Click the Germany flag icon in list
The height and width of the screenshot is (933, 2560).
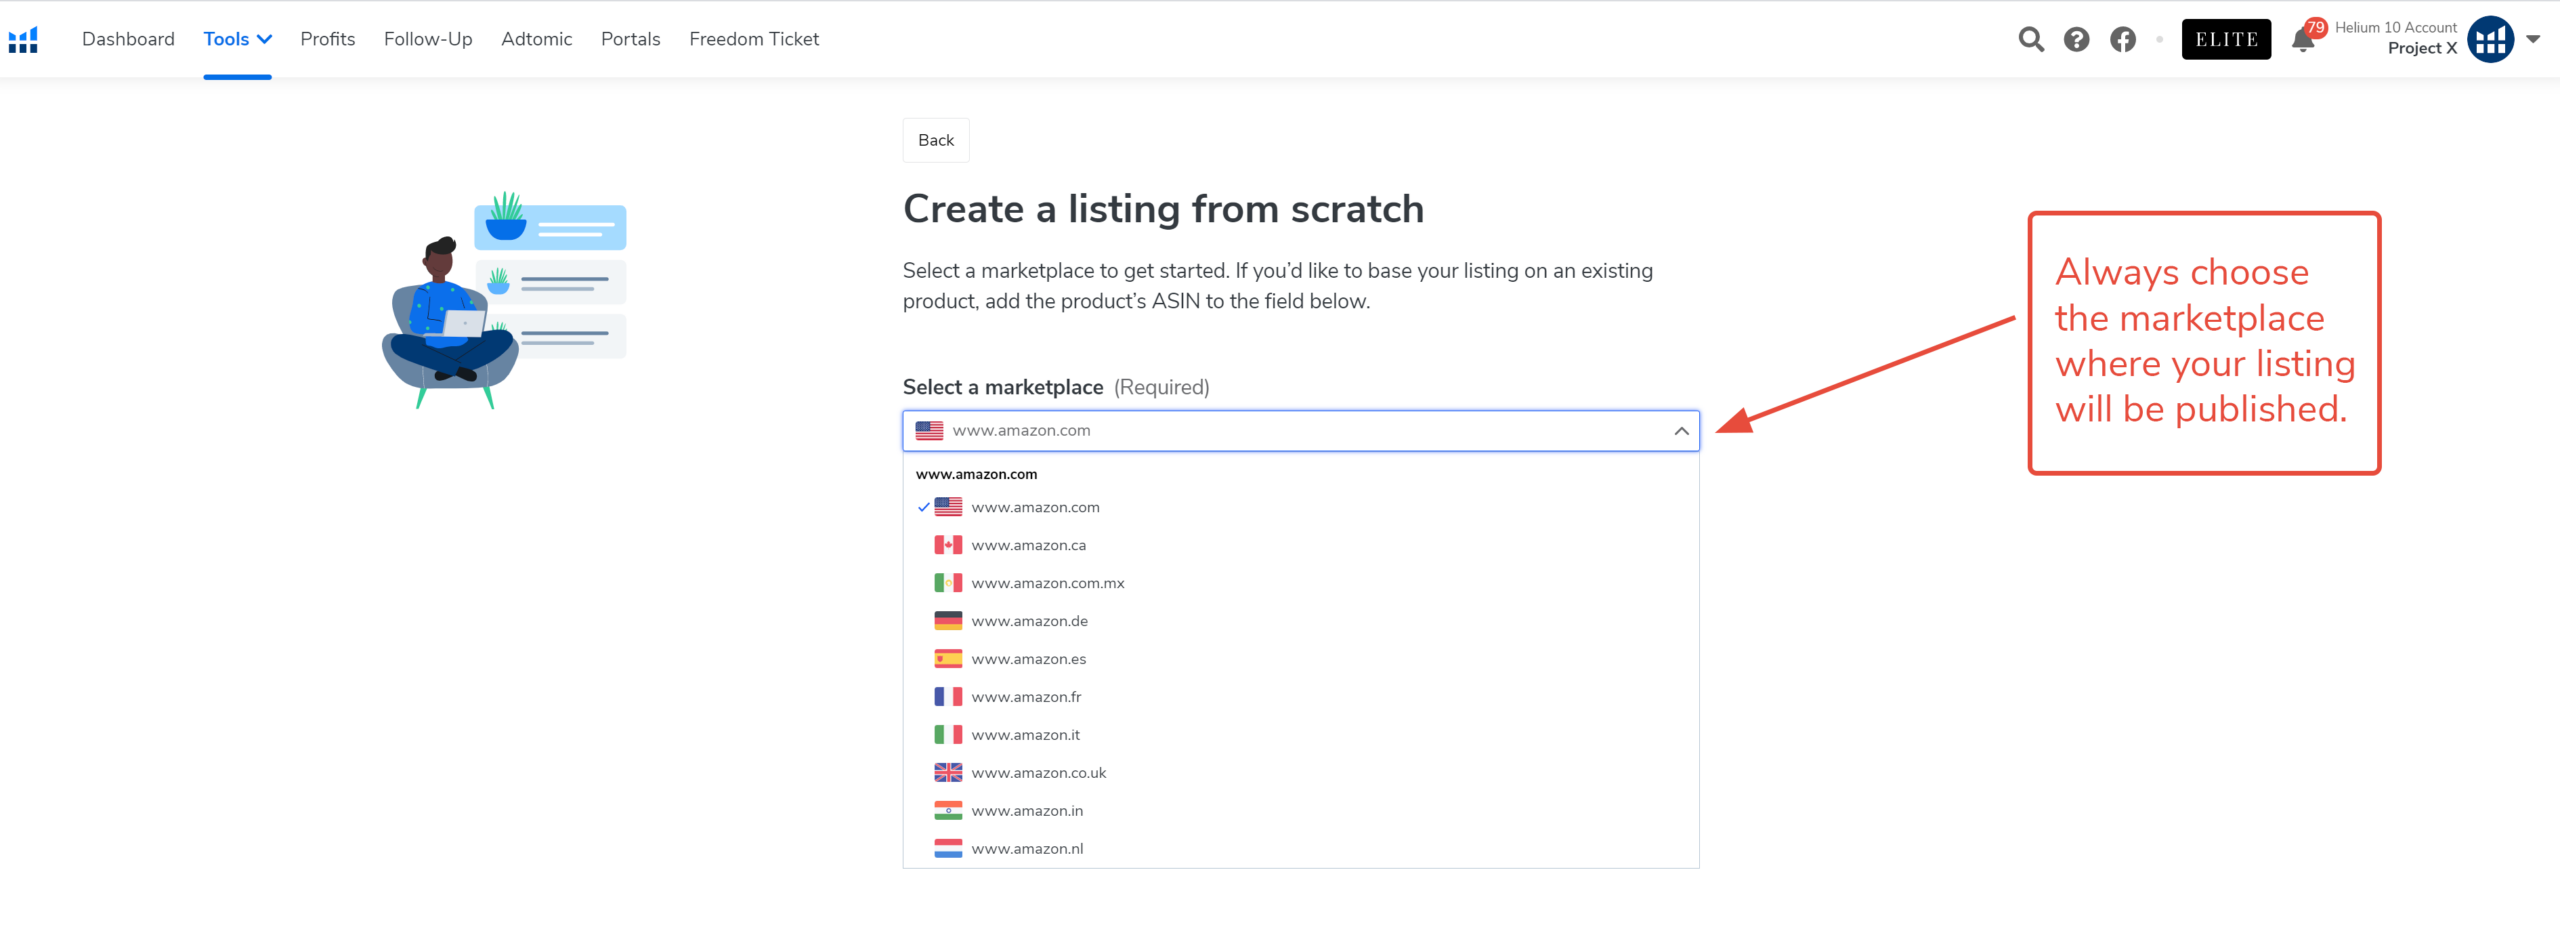tap(948, 621)
